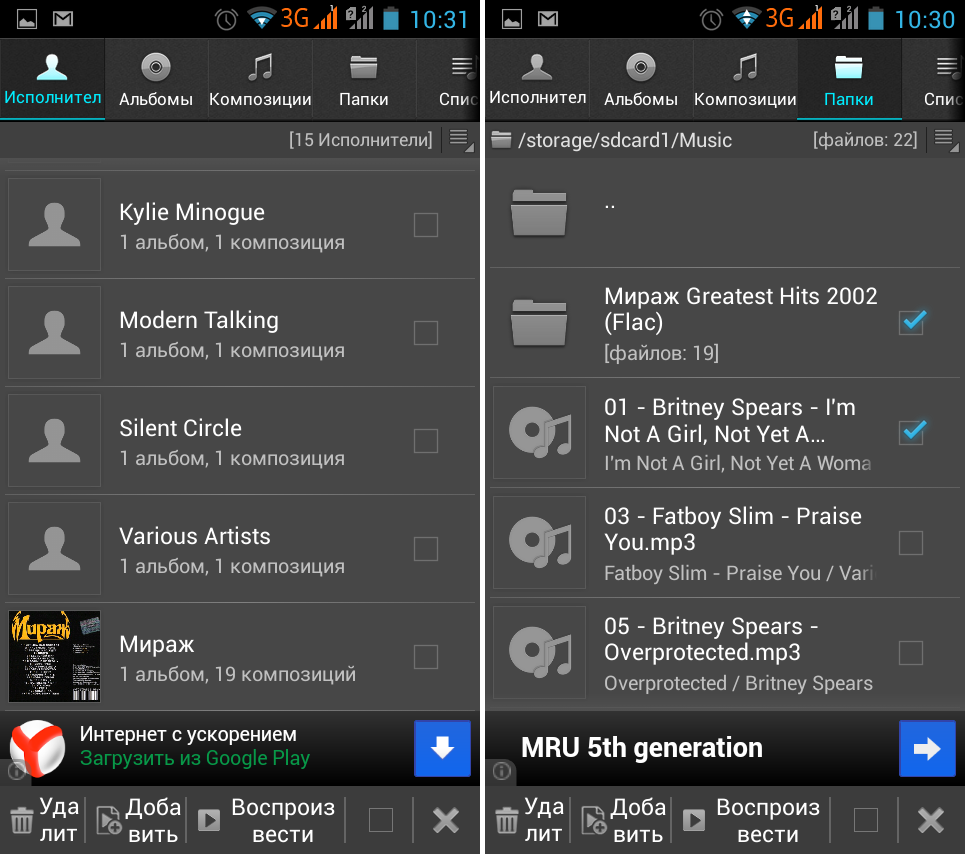Viewport: 965px width, 854px height.
Task: Tap alarm clock icon in right status bar
Action: 711,20
